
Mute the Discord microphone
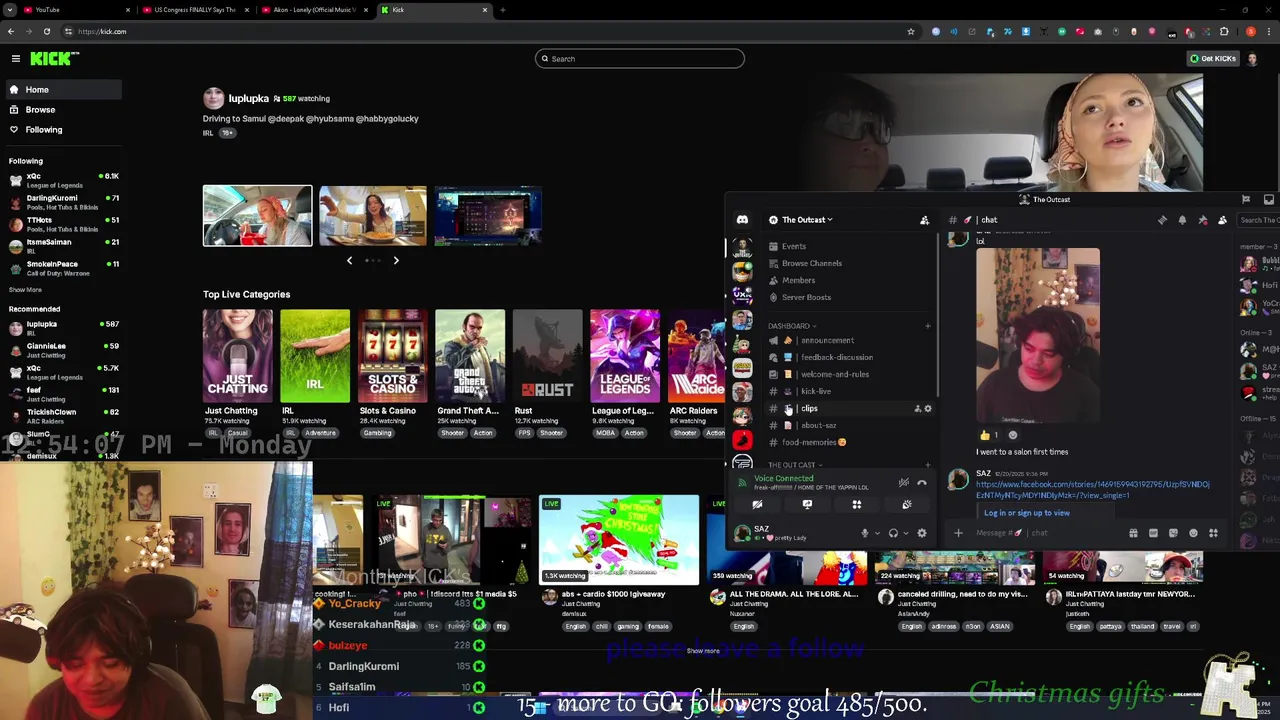coord(865,534)
